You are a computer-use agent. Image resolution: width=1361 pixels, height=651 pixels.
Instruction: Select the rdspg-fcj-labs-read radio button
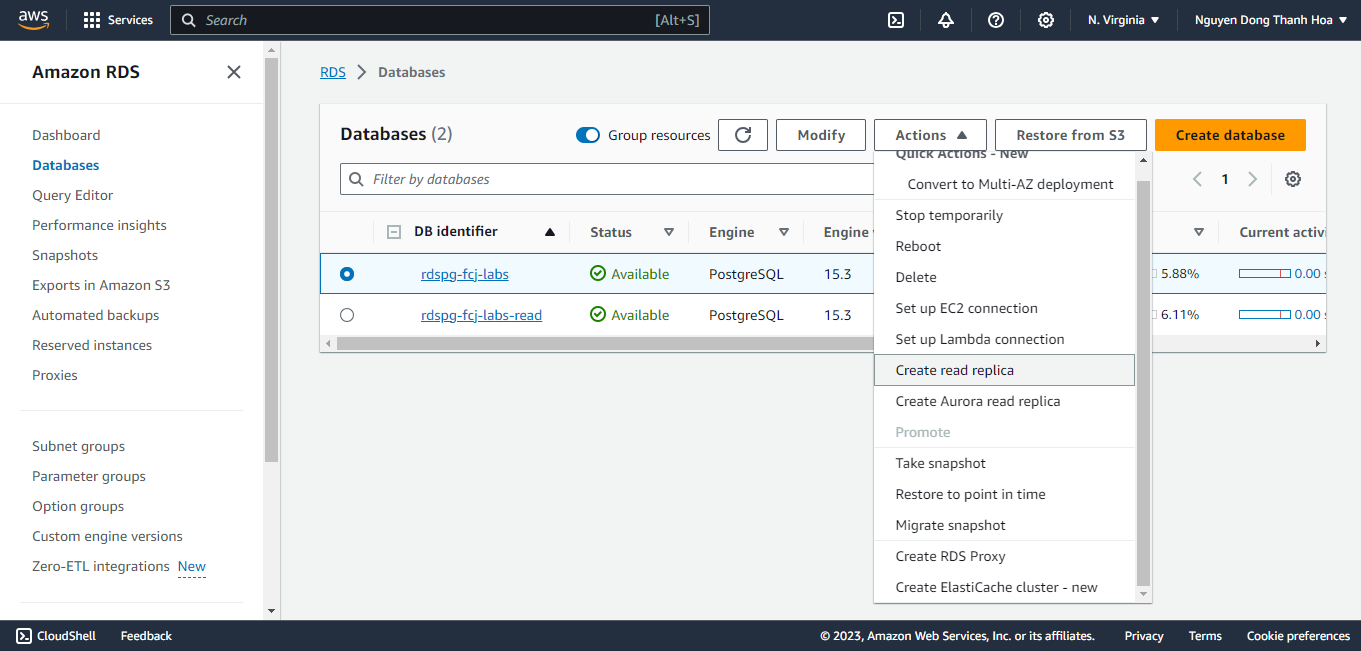point(347,315)
